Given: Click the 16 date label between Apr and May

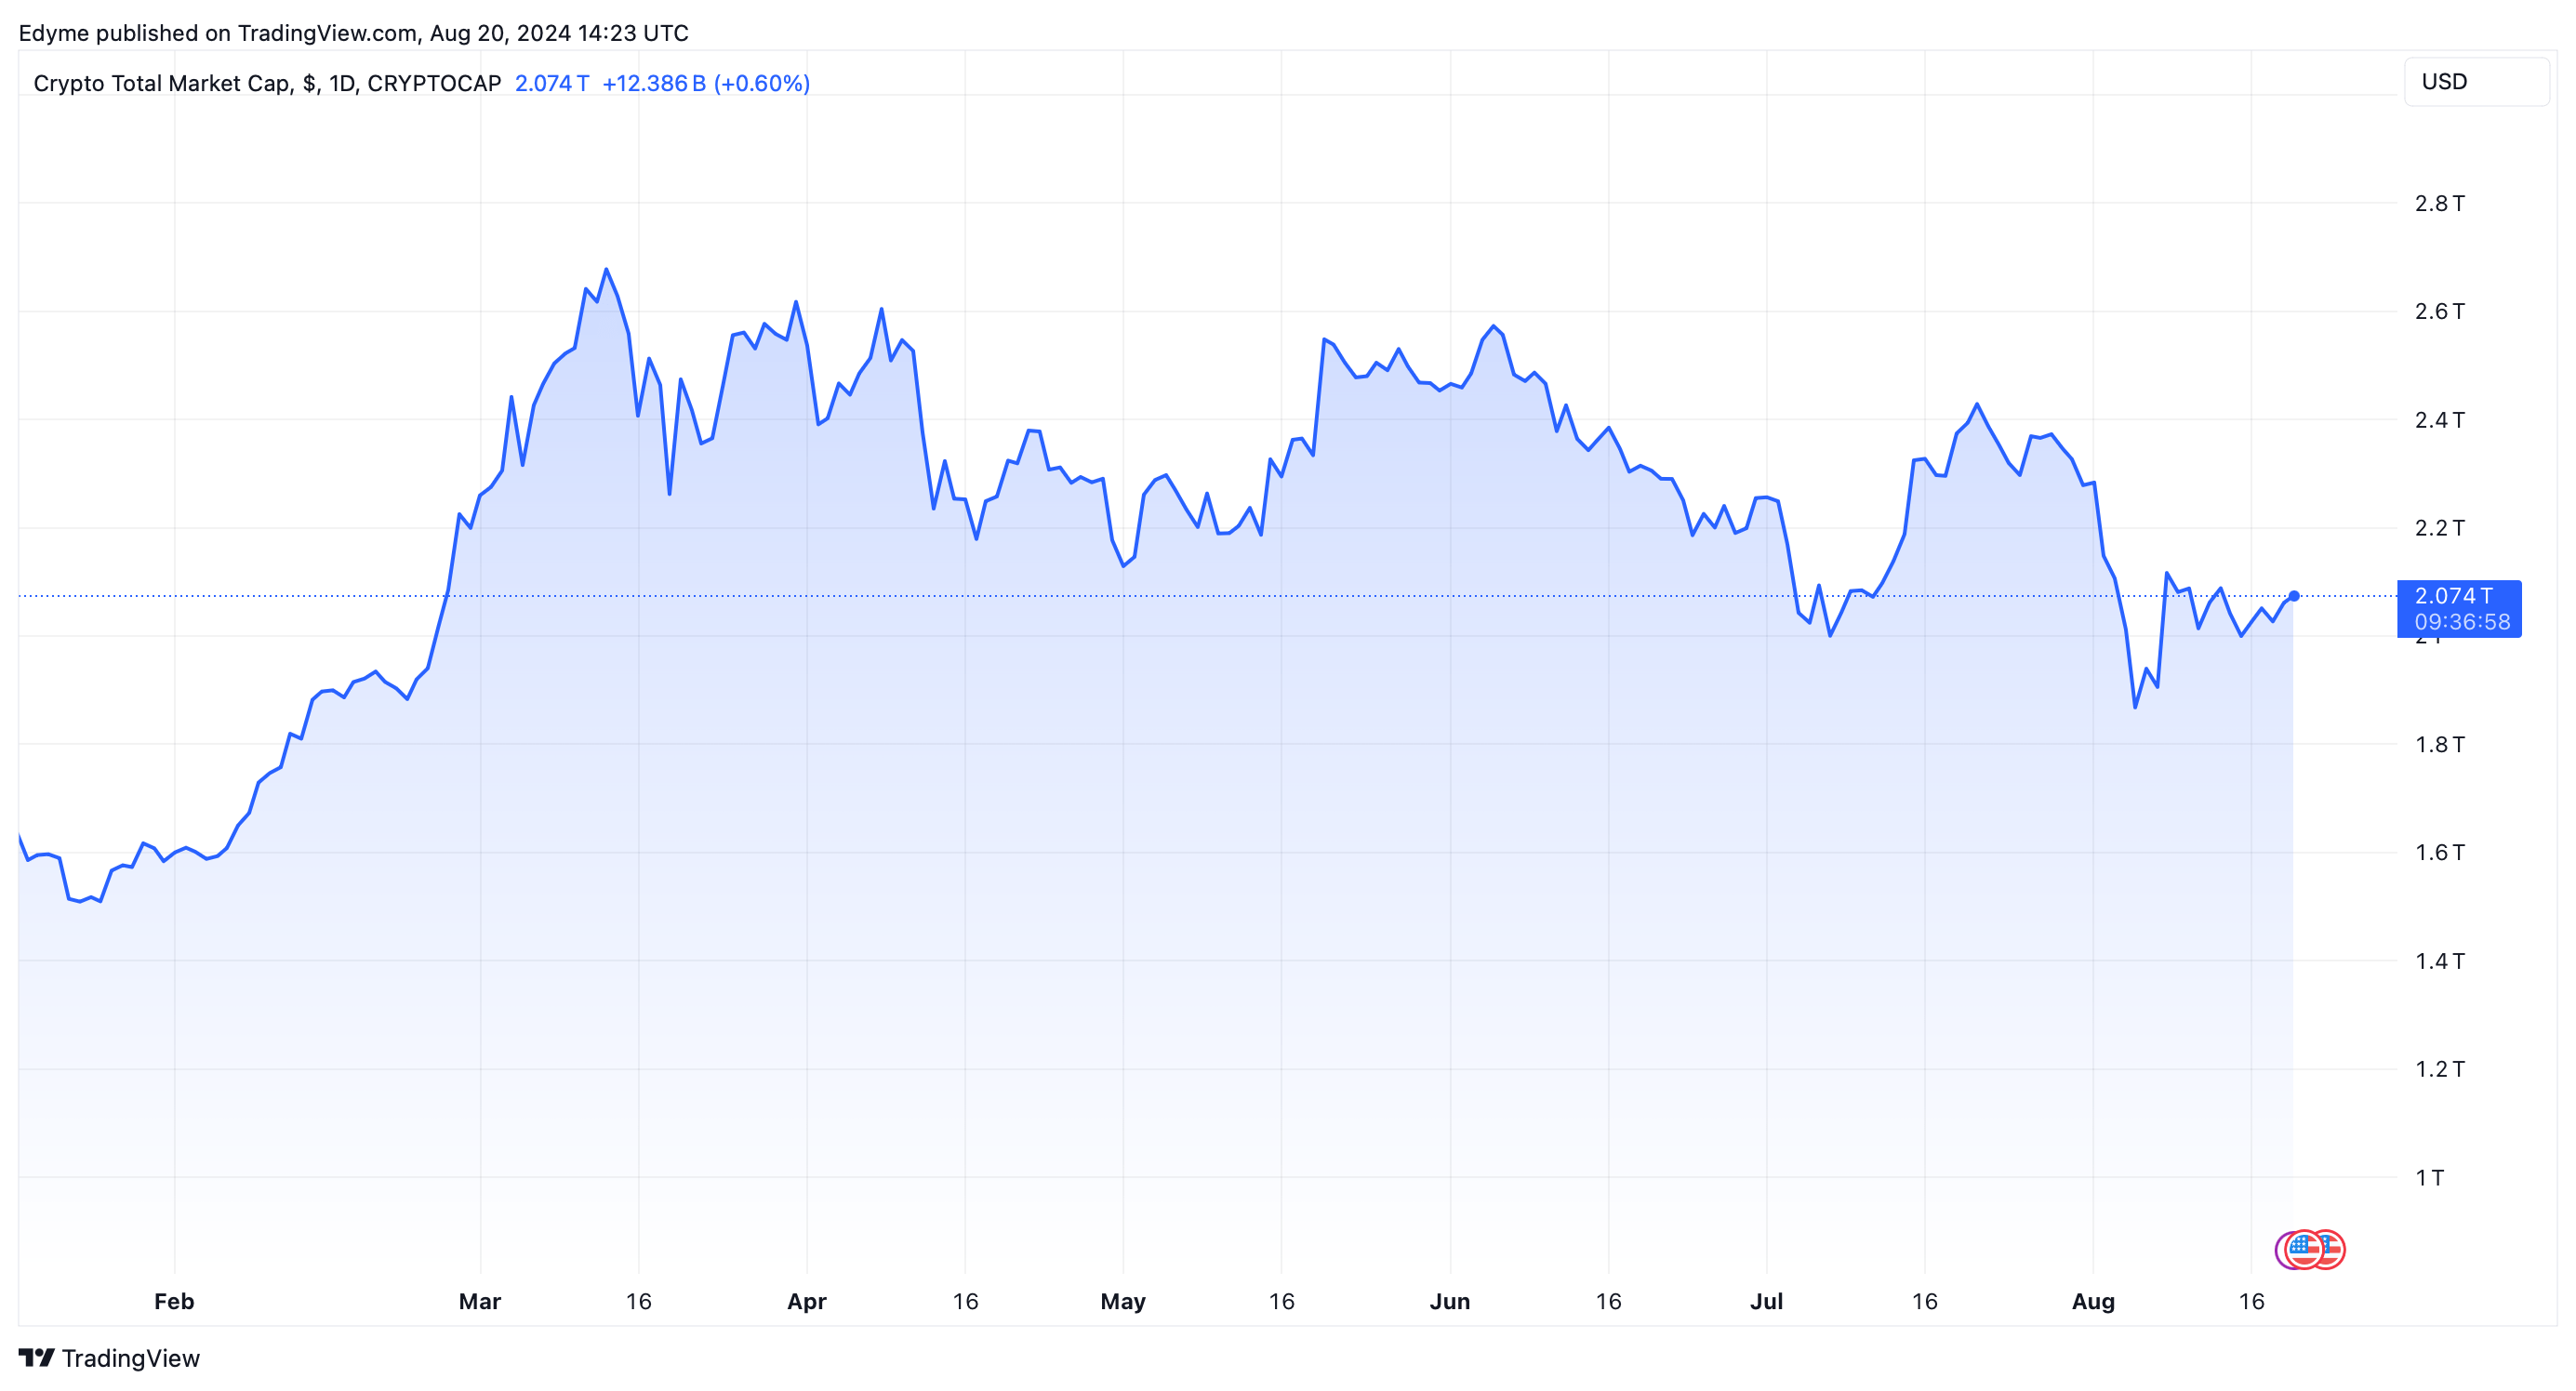Looking at the screenshot, I should [965, 1302].
